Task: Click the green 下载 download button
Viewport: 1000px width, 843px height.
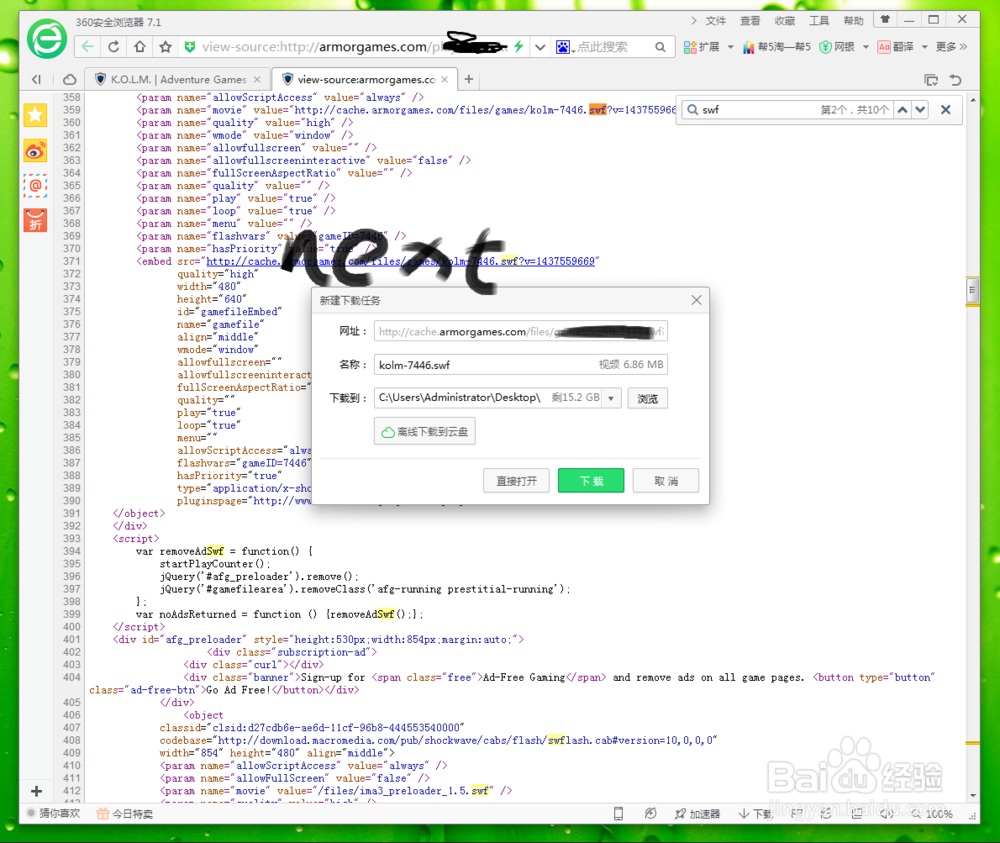Action: (591, 481)
